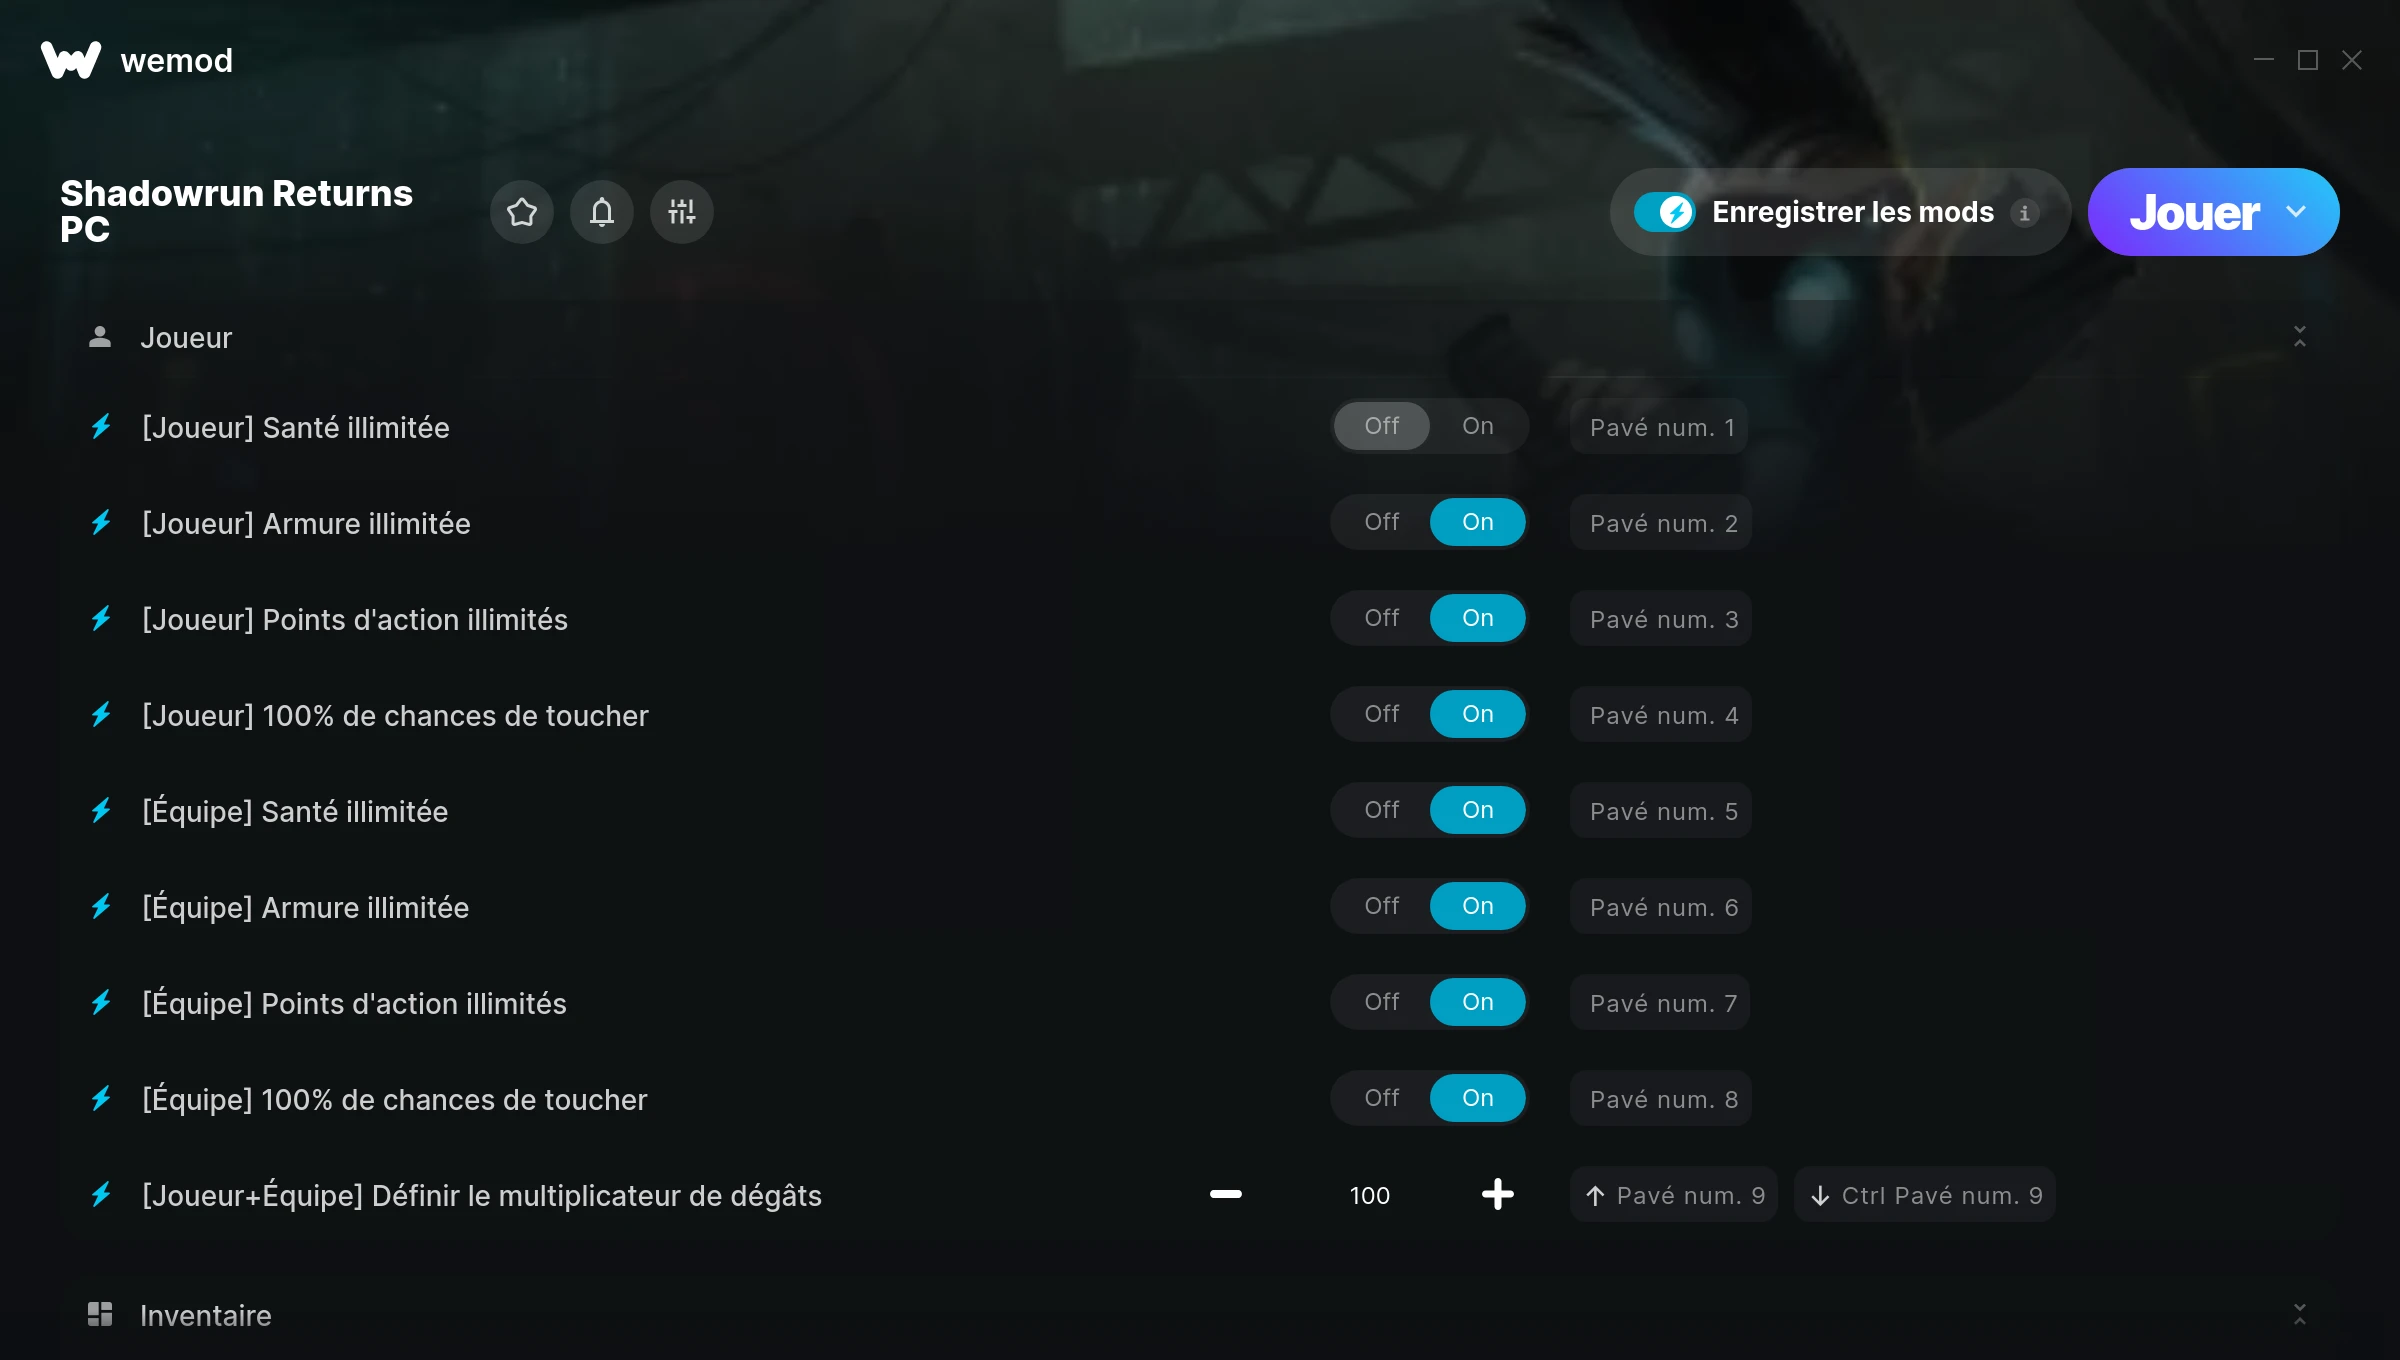Turn off [Équipe] 100% de chances de toucher
This screenshot has width=2400, height=1360.
pyautogui.click(x=1382, y=1098)
